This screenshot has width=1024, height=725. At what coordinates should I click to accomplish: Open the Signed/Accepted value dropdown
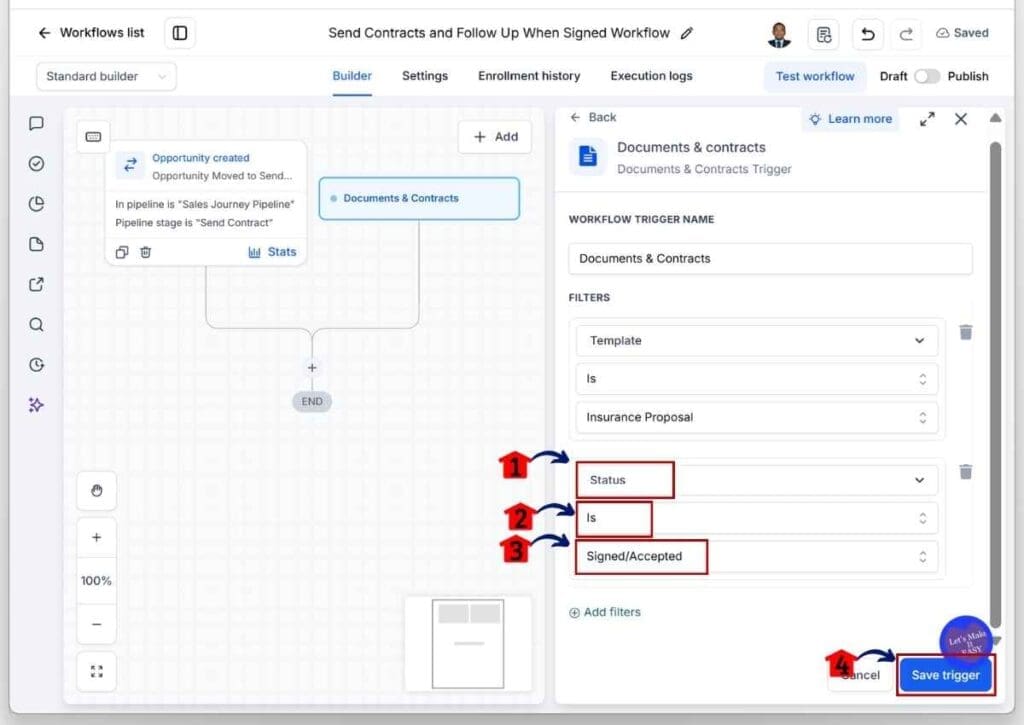[757, 557]
